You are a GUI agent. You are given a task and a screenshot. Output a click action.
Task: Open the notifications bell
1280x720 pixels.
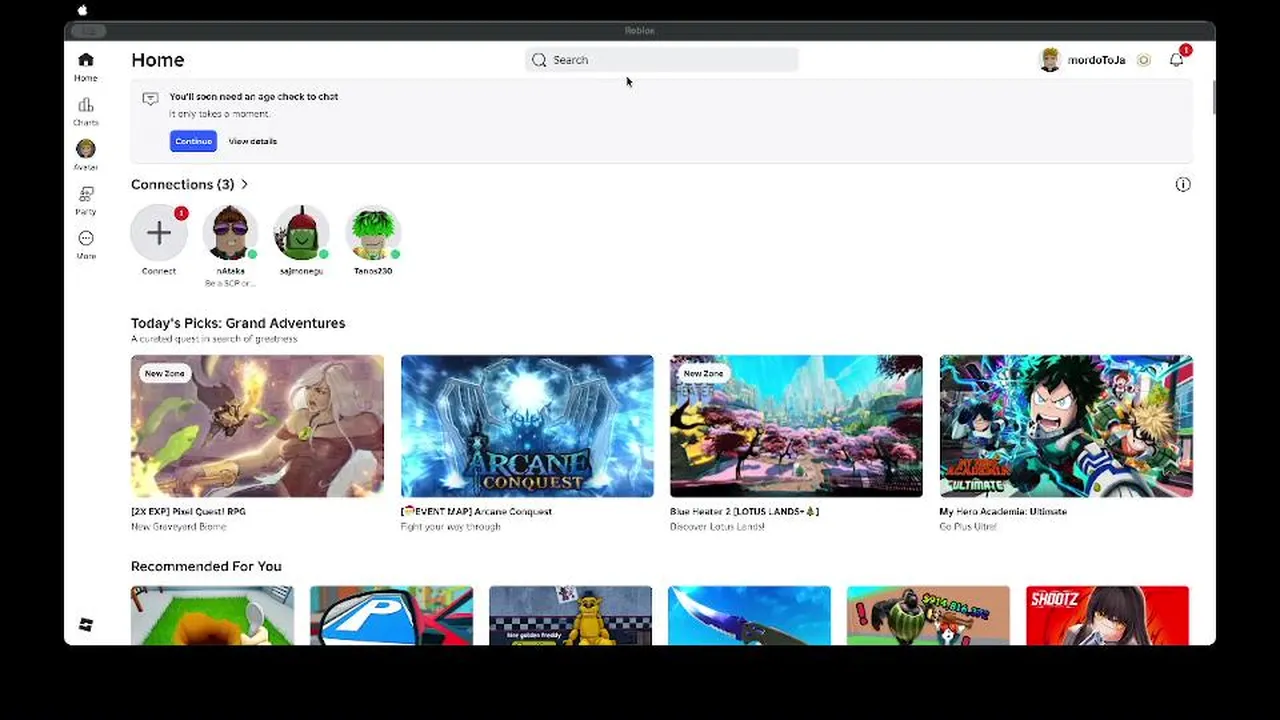1177,60
